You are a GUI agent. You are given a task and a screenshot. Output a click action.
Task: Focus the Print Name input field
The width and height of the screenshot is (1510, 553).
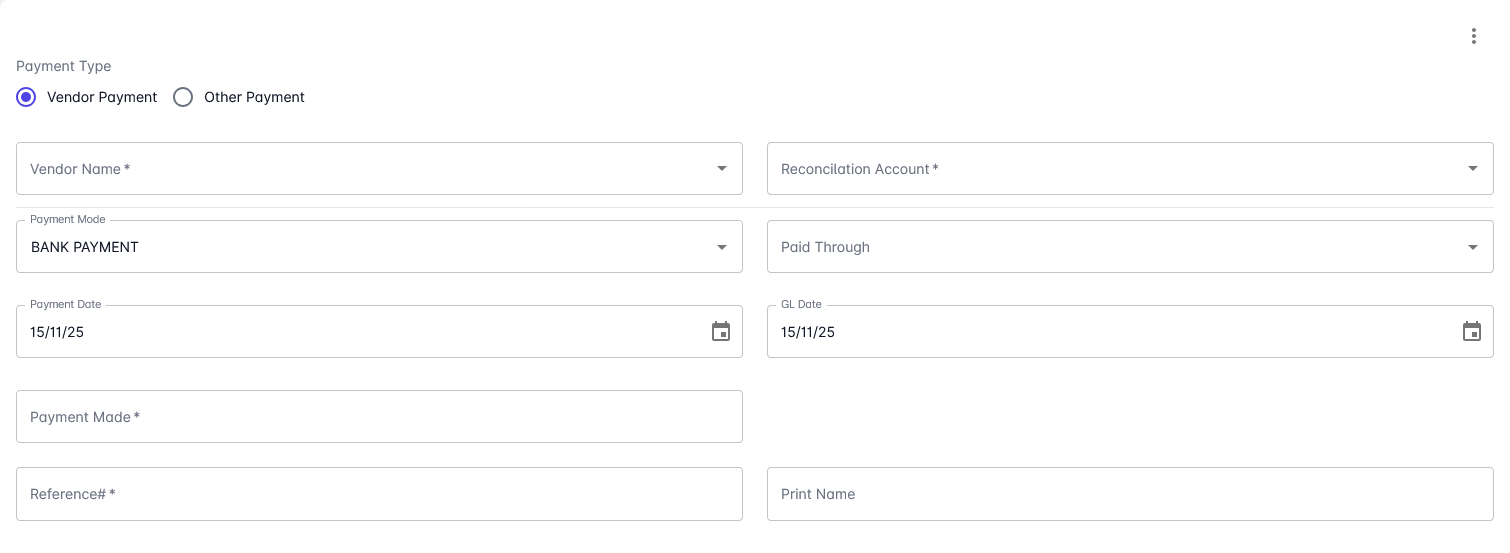point(1129,494)
